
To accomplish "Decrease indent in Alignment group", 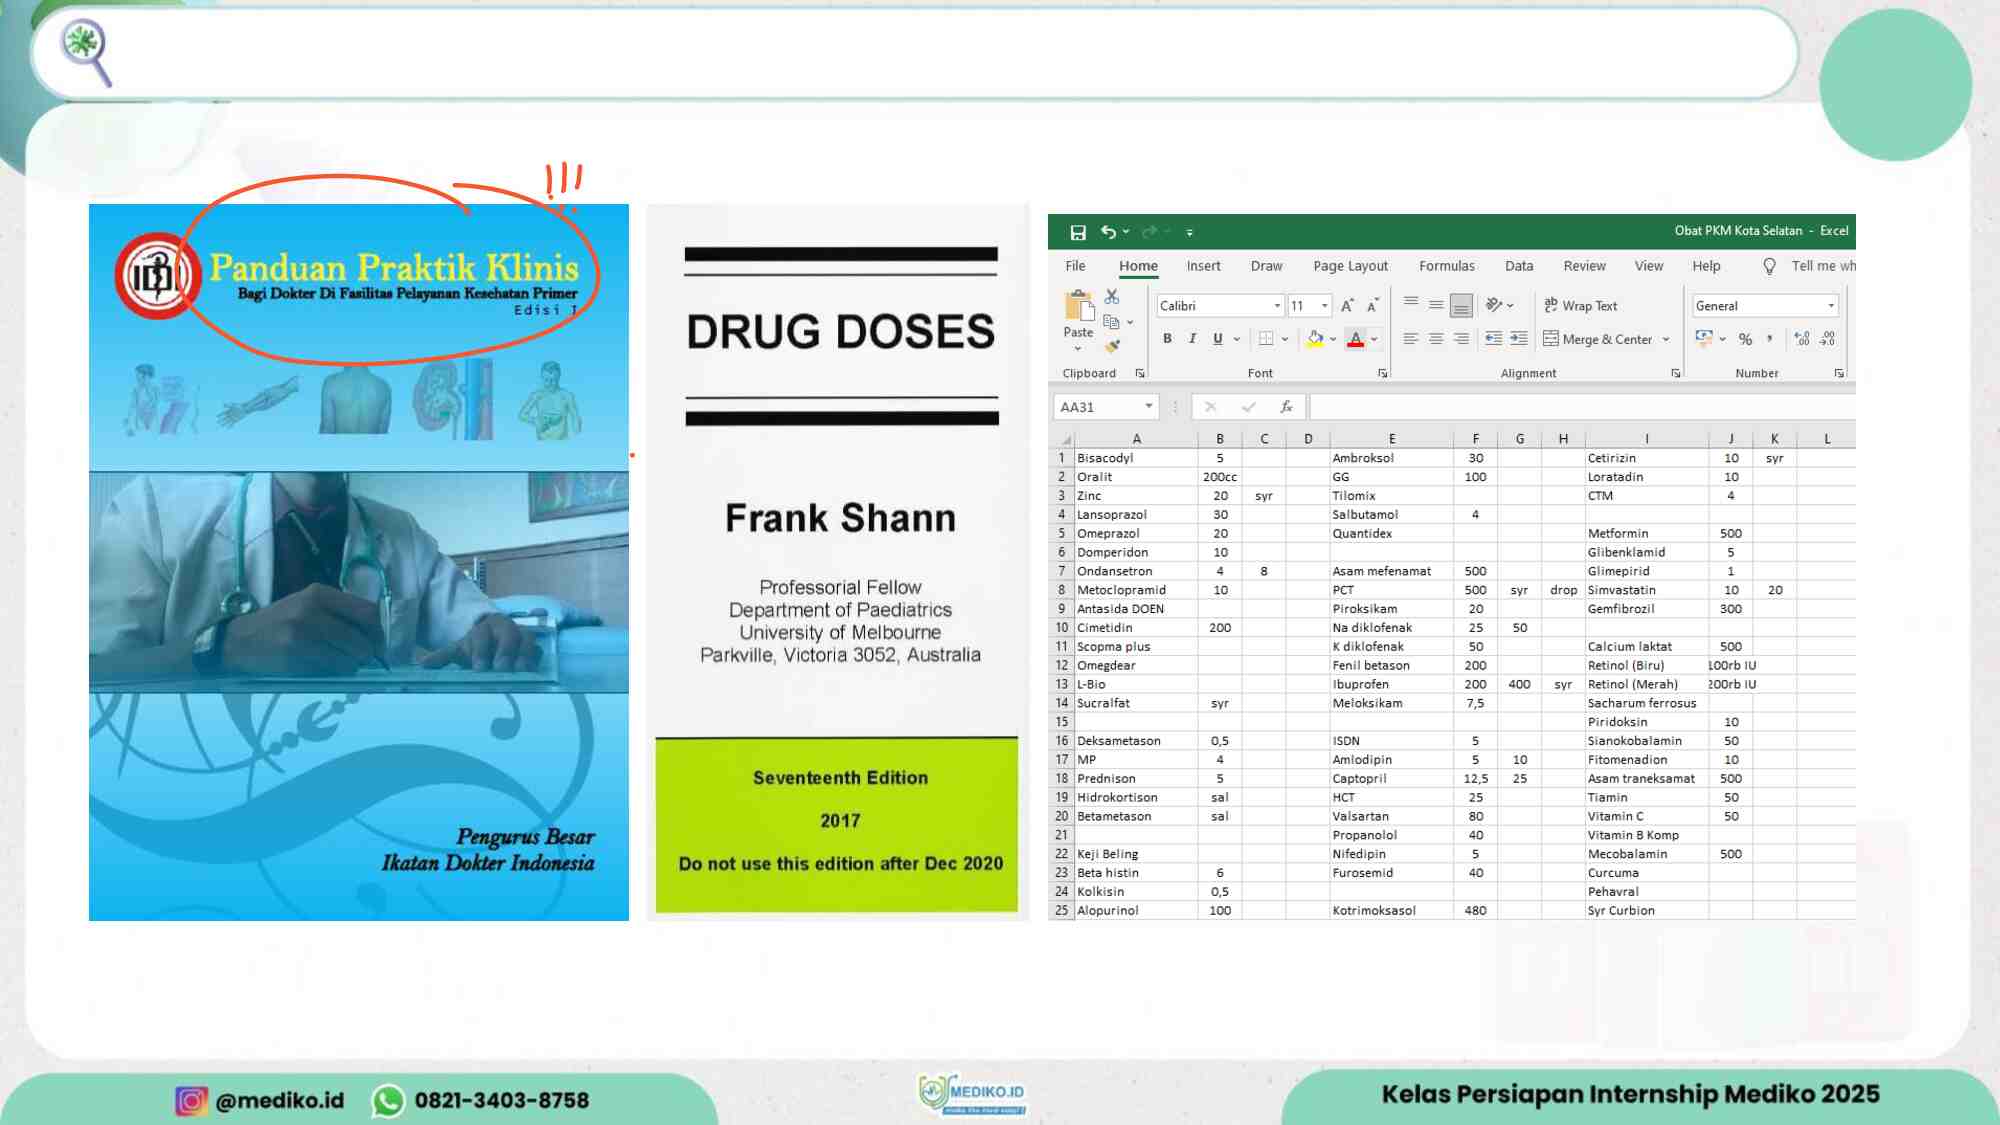I will point(1494,339).
